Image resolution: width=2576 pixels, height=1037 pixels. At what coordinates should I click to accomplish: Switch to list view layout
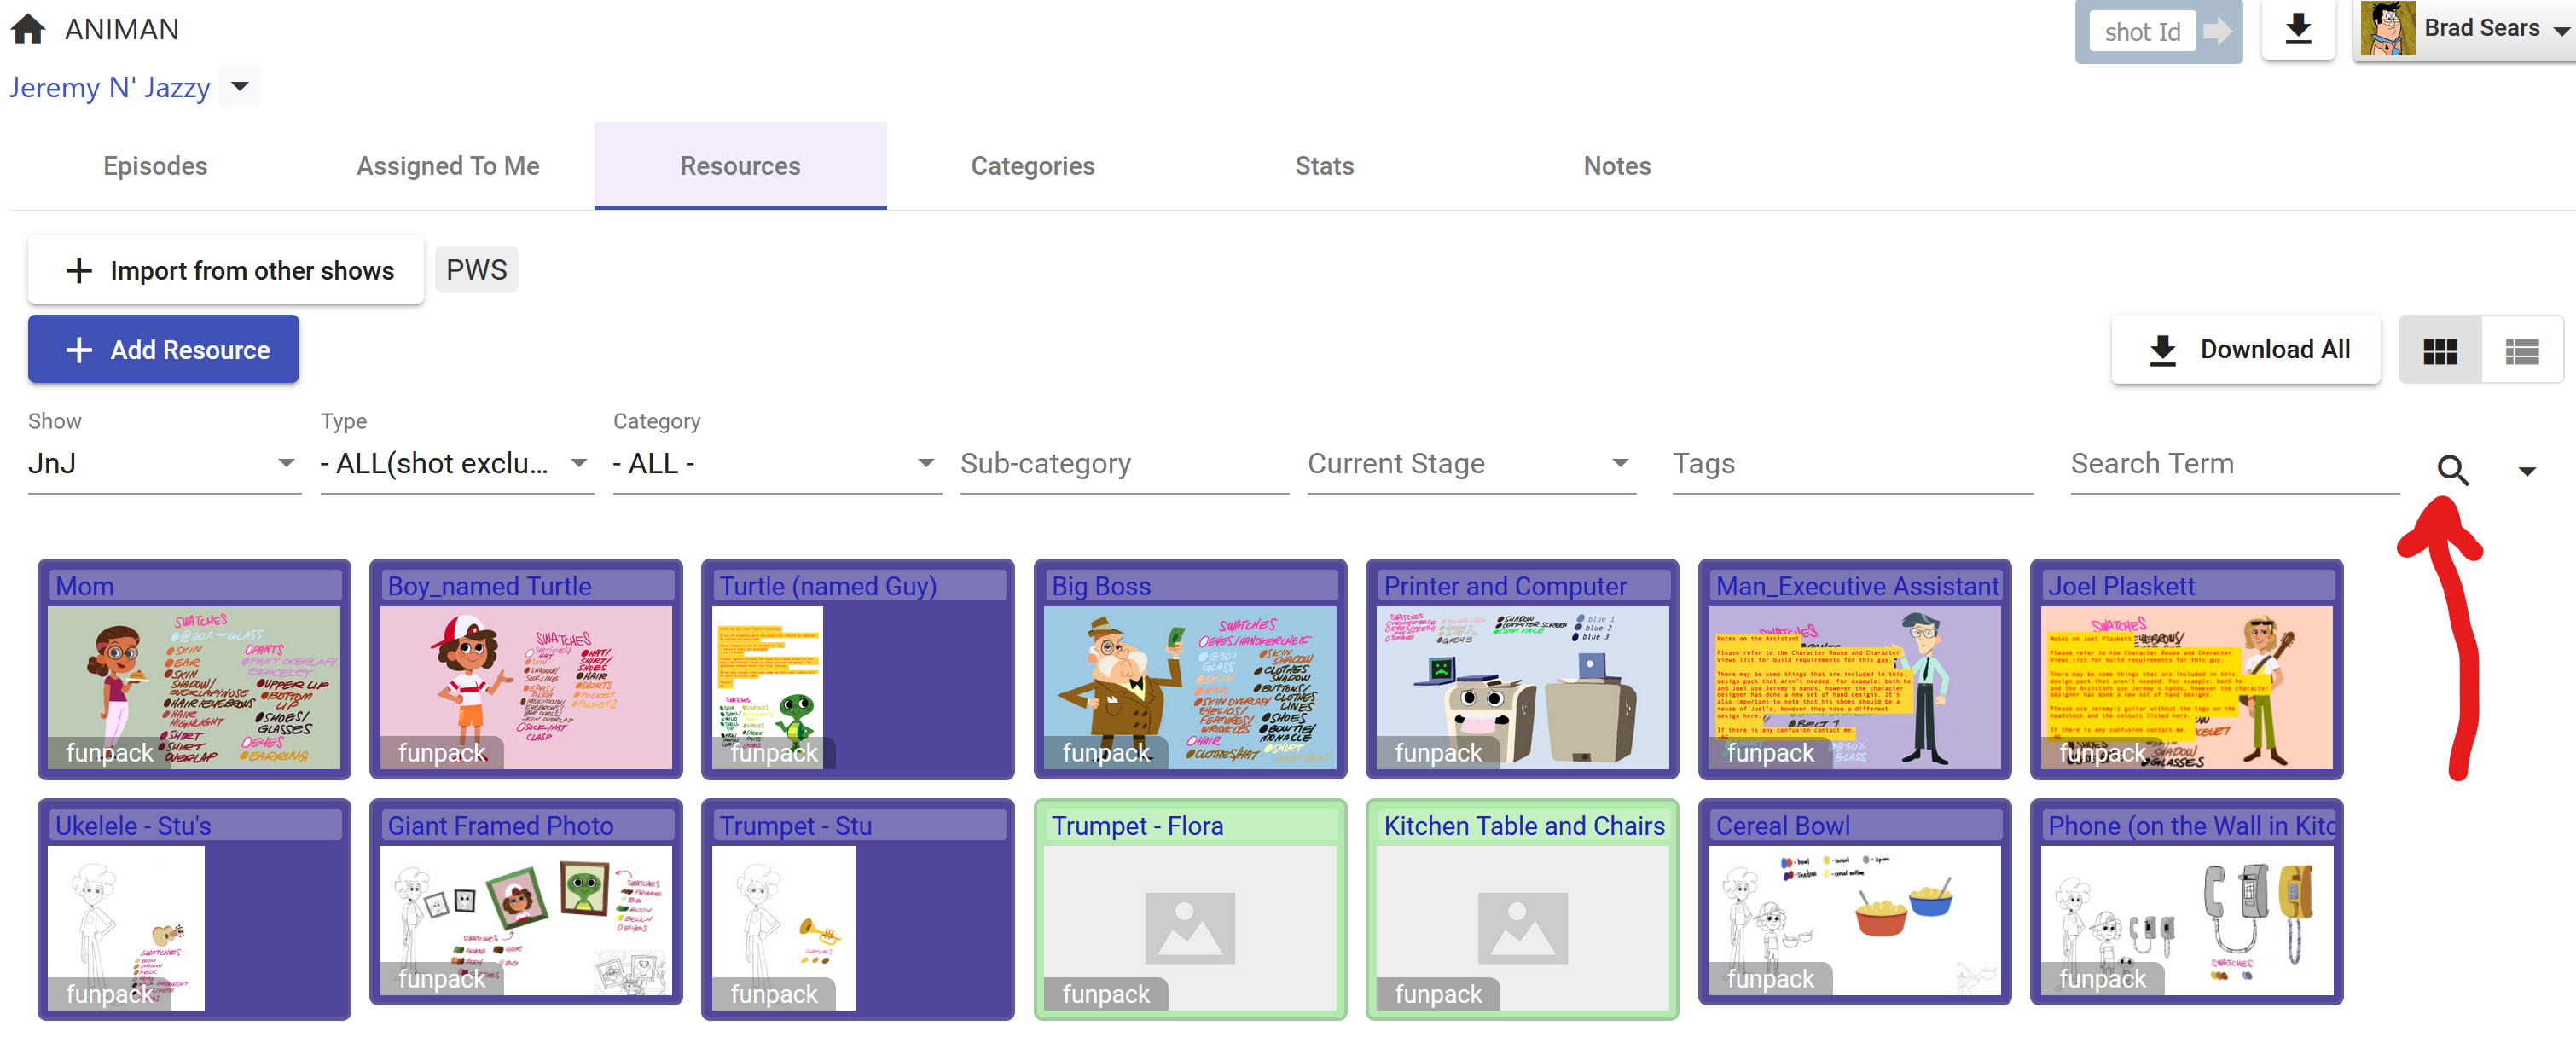(2521, 351)
